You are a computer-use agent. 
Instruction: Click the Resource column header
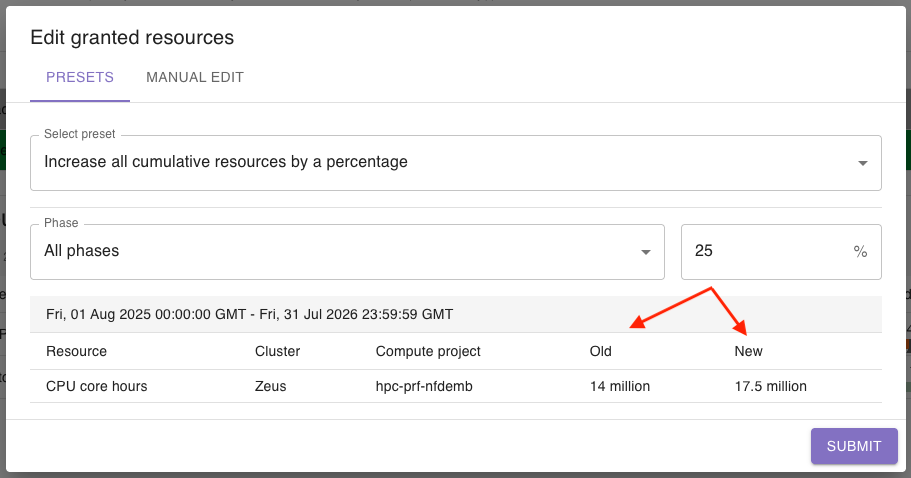pos(76,351)
